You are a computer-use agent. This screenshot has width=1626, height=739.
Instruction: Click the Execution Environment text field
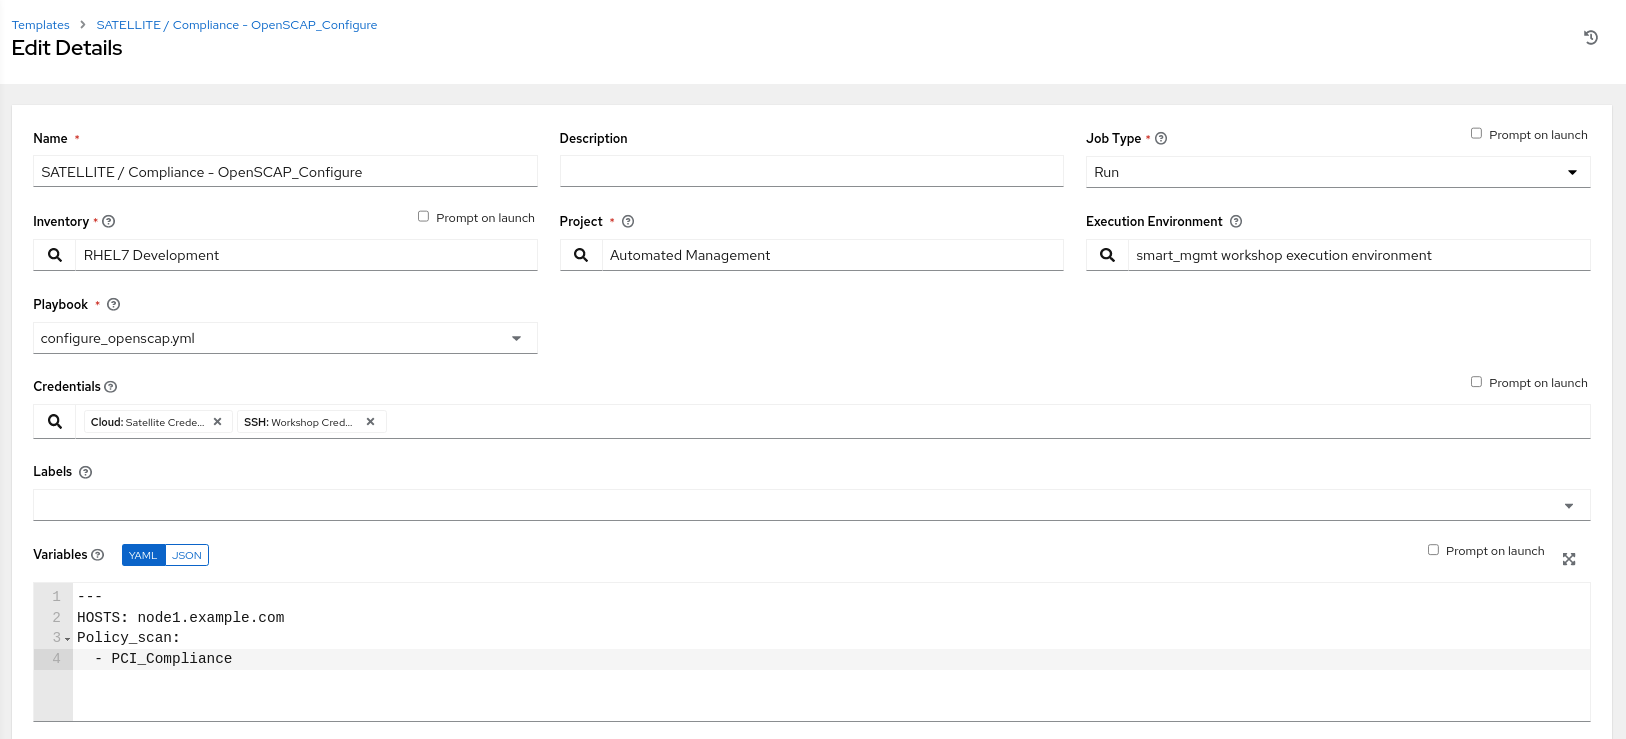tap(1359, 255)
